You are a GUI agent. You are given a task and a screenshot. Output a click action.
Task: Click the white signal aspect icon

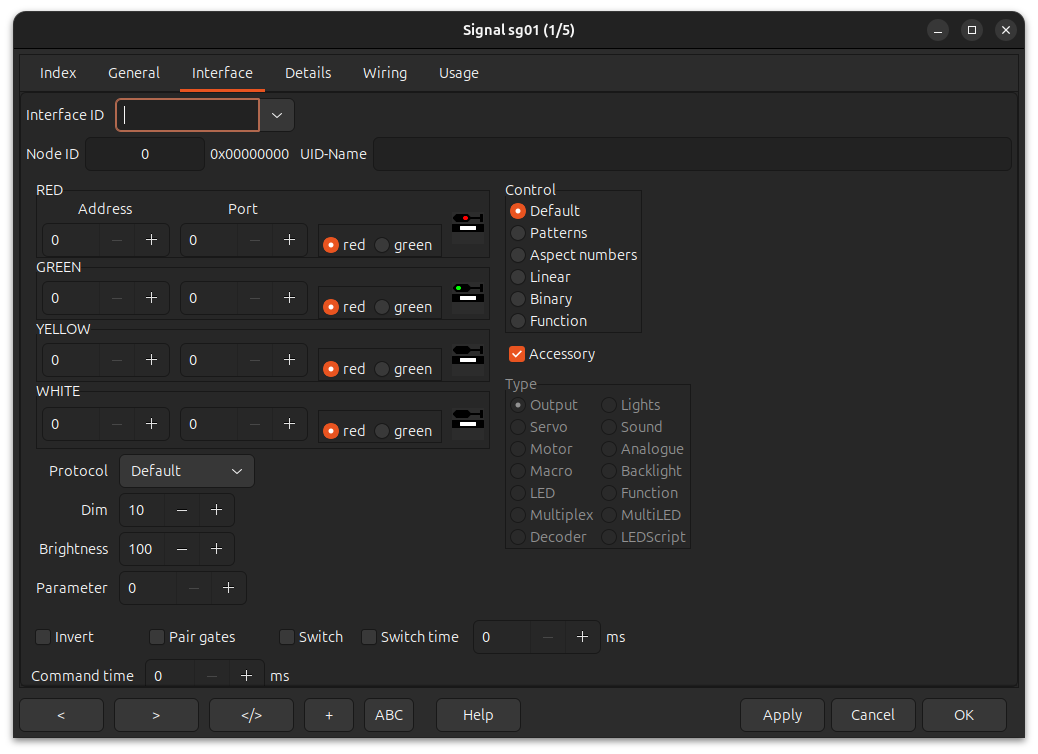pyautogui.click(x=467, y=419)
